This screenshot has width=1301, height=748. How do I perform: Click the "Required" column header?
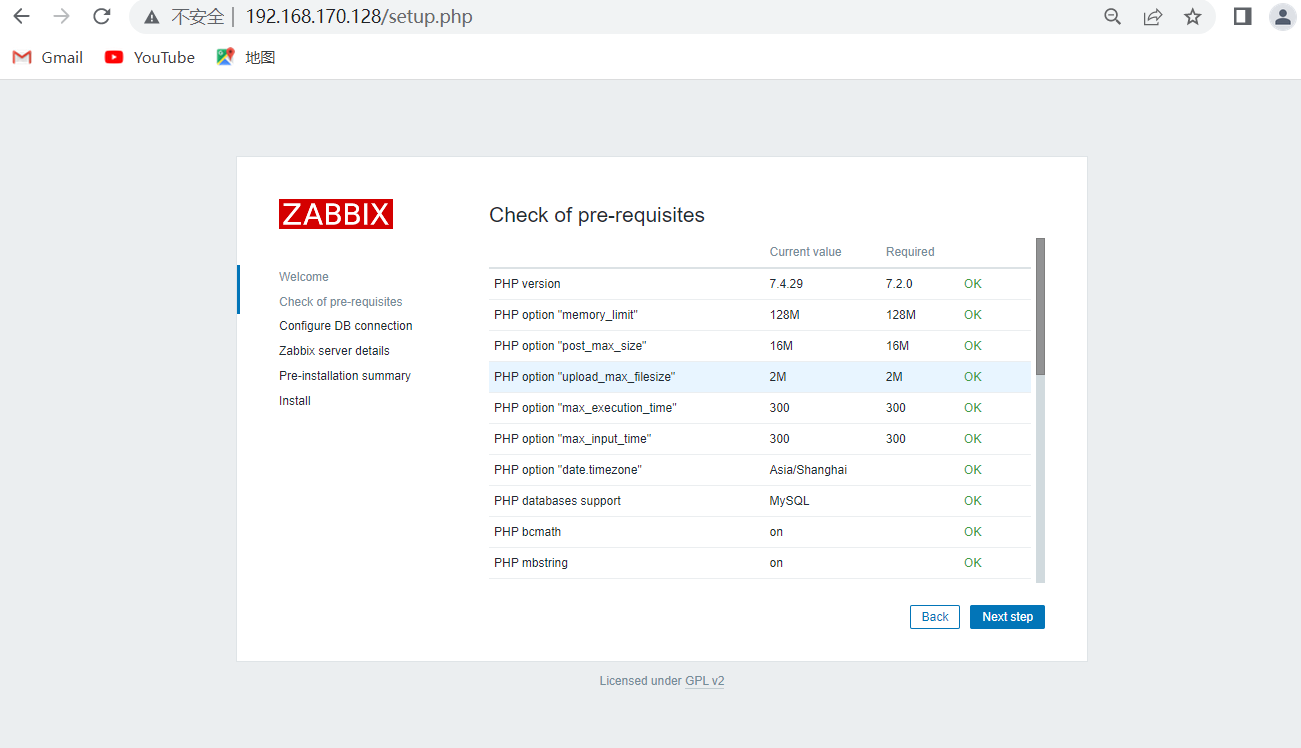910,252
